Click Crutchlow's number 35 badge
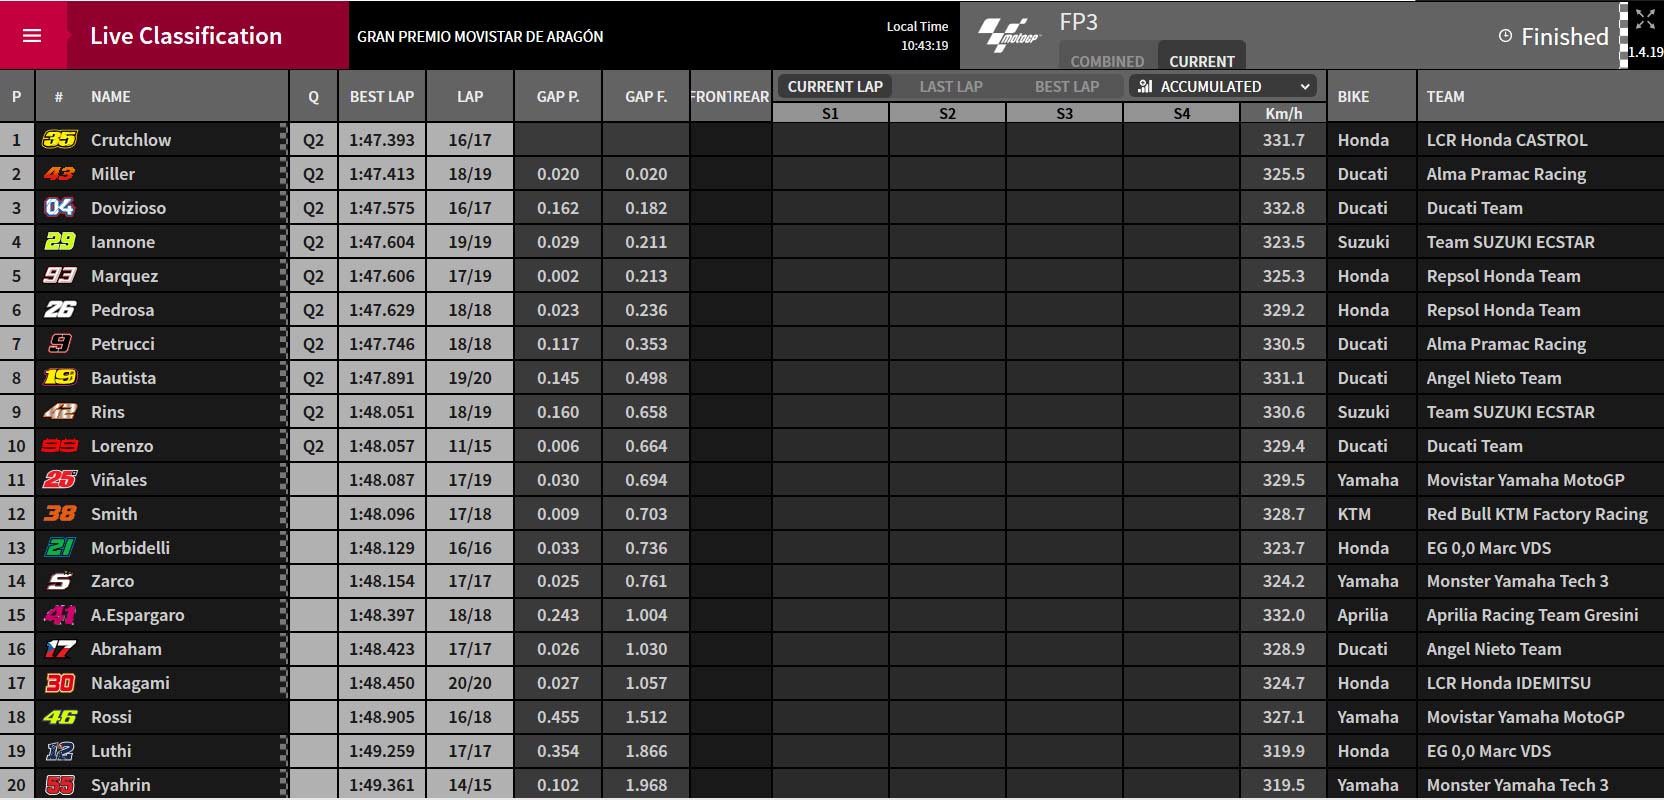The width and height of the screenshot is (1664, 800). (x=59, y=139)
